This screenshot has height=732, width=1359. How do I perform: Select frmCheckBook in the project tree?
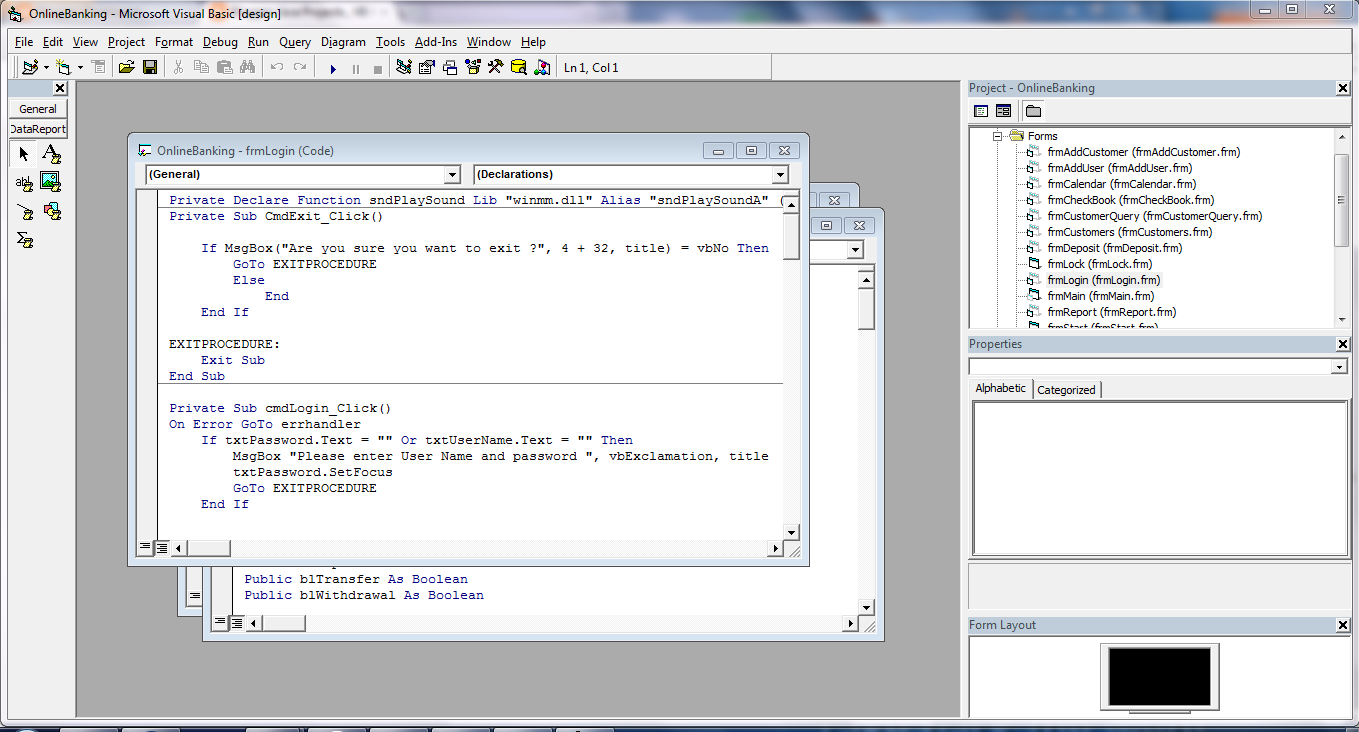pos(1131,200)
